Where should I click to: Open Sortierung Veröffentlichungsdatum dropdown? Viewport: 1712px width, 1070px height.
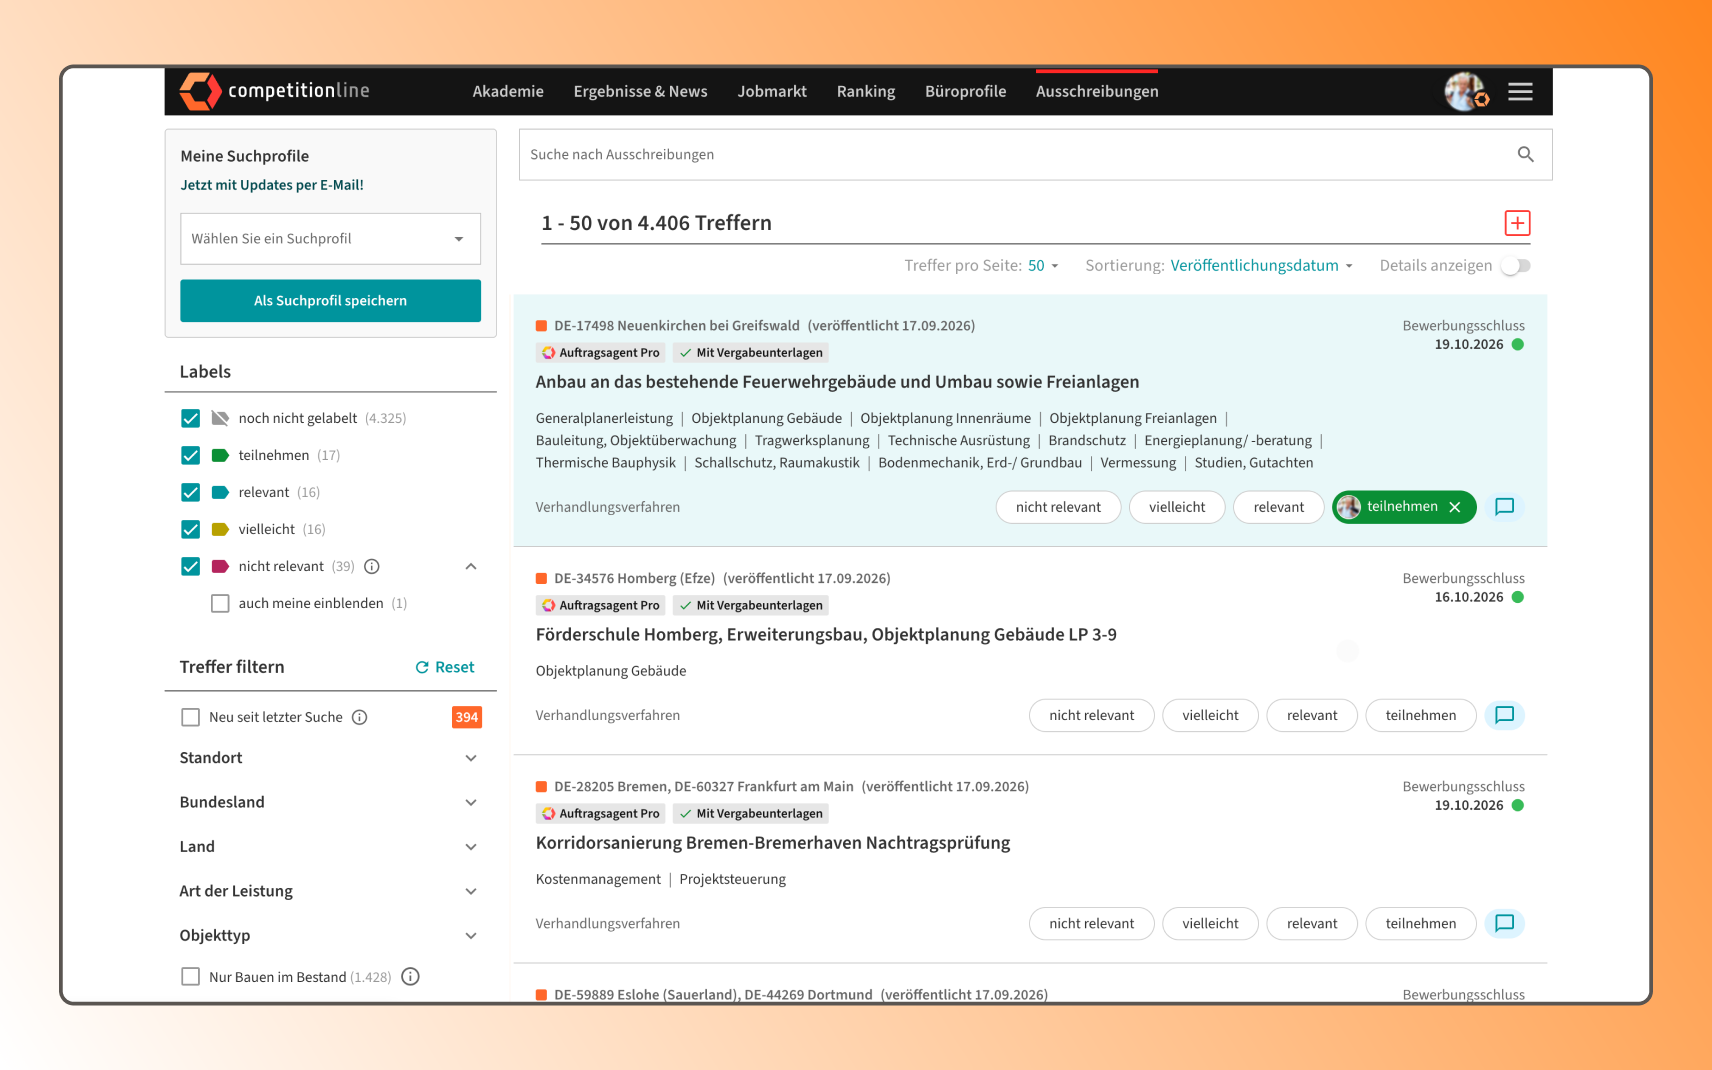click(1261, 265)
